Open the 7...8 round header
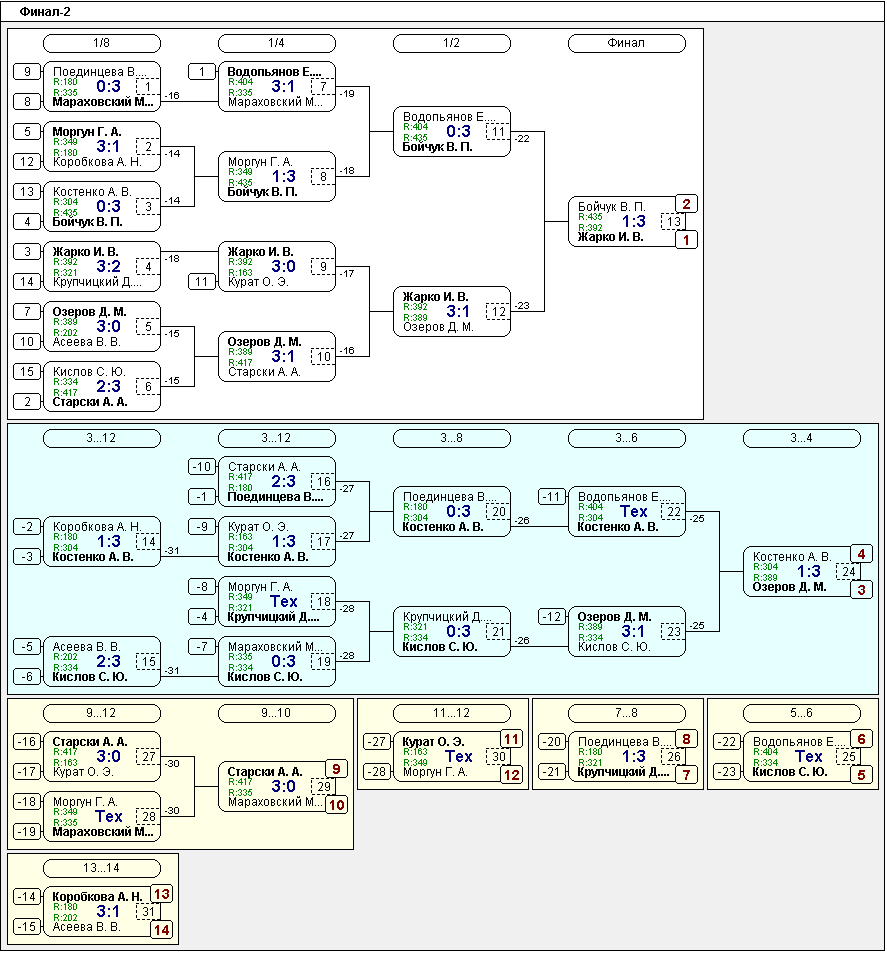887x953 pixels. pos(627,713)
